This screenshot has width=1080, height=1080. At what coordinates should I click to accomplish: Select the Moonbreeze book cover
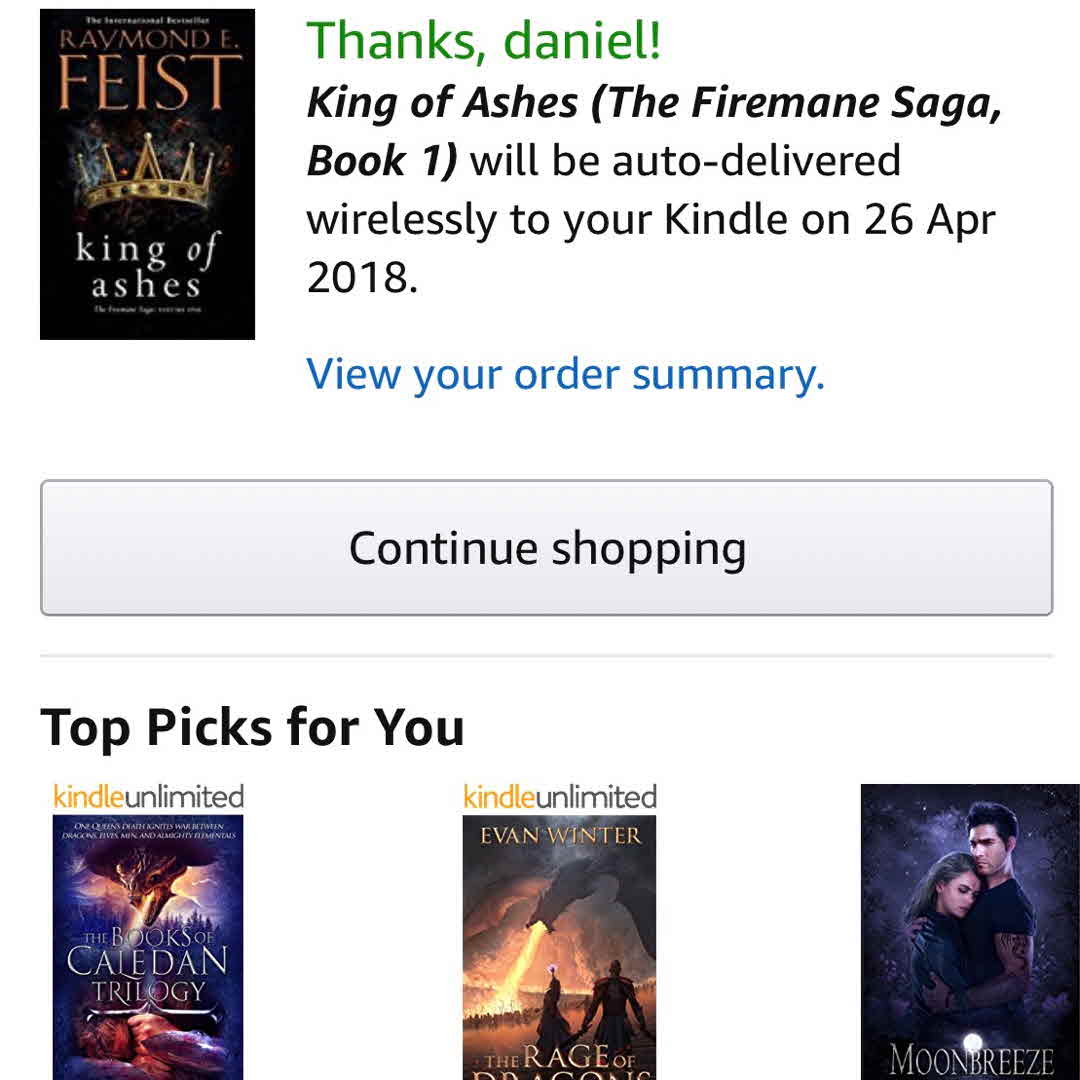pyautogui.click(x=969, y=930)
